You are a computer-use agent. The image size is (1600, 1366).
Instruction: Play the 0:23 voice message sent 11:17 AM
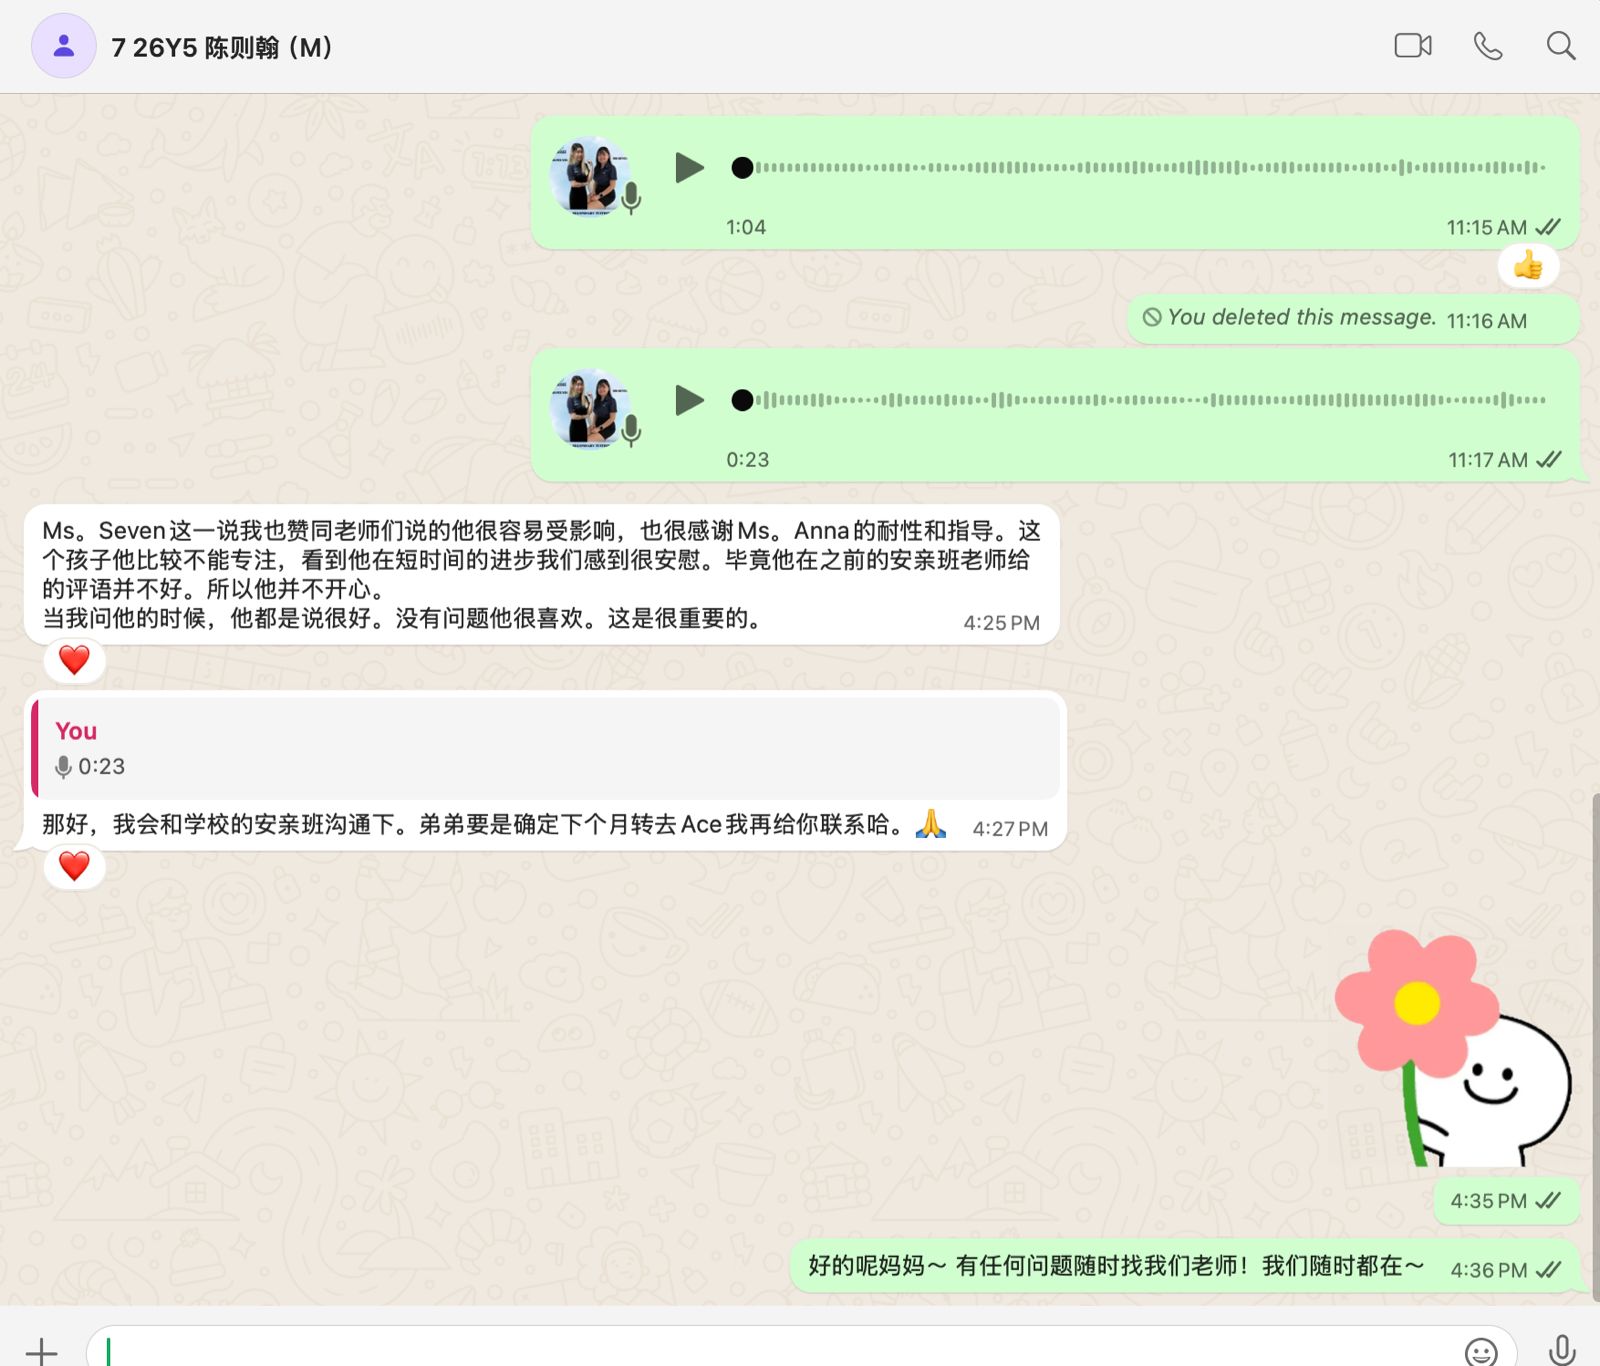click(x=689, y=400)
